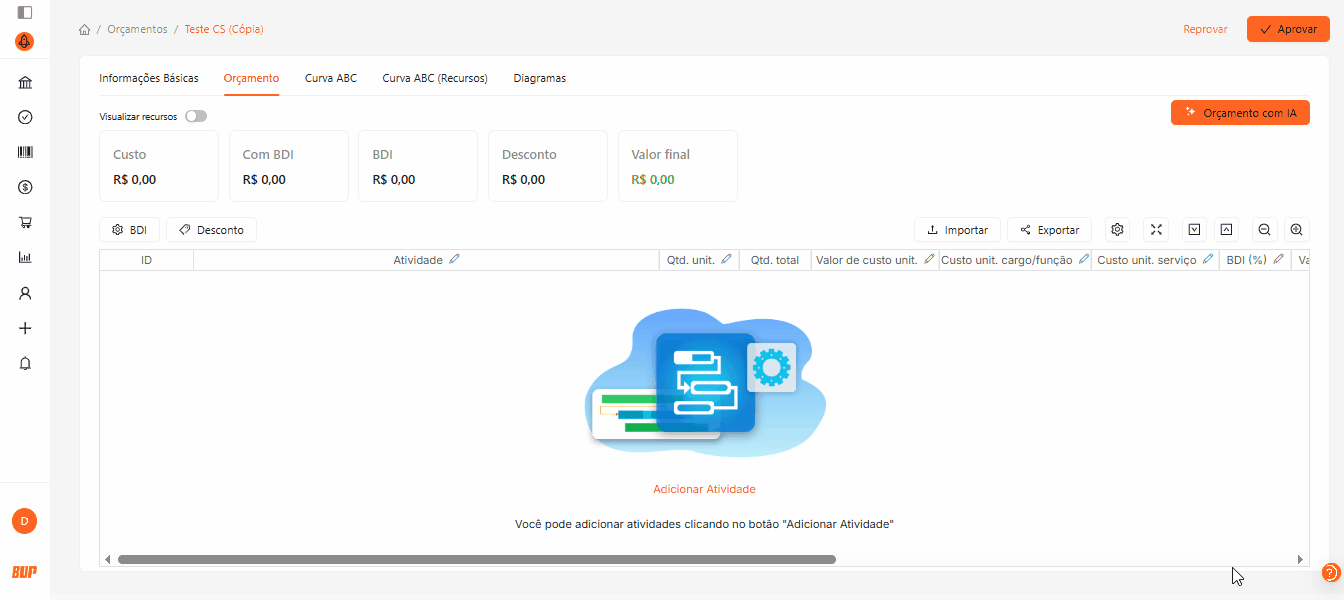Toggle the Visualizar recursos switch
1344x600 pixels.
click(196, 116)
